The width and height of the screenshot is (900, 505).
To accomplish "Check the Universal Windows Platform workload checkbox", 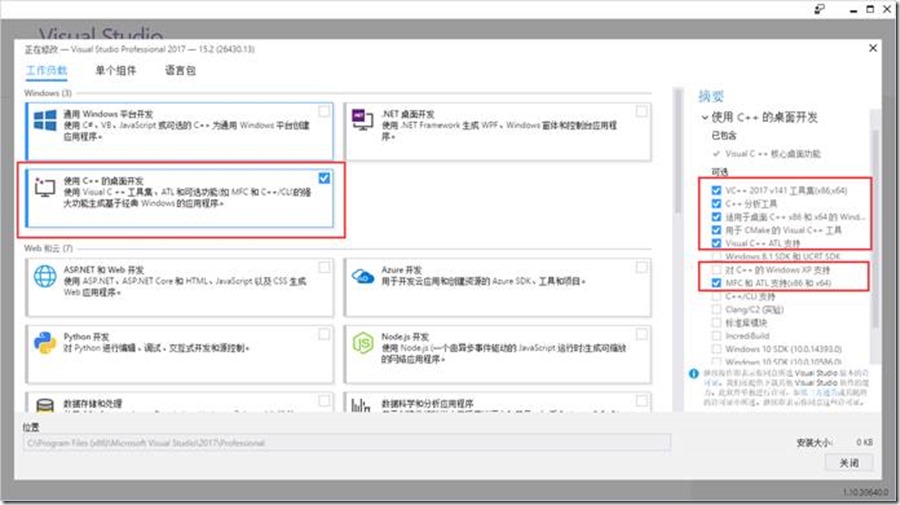I will pyautogui.click(x=324, y=111).
